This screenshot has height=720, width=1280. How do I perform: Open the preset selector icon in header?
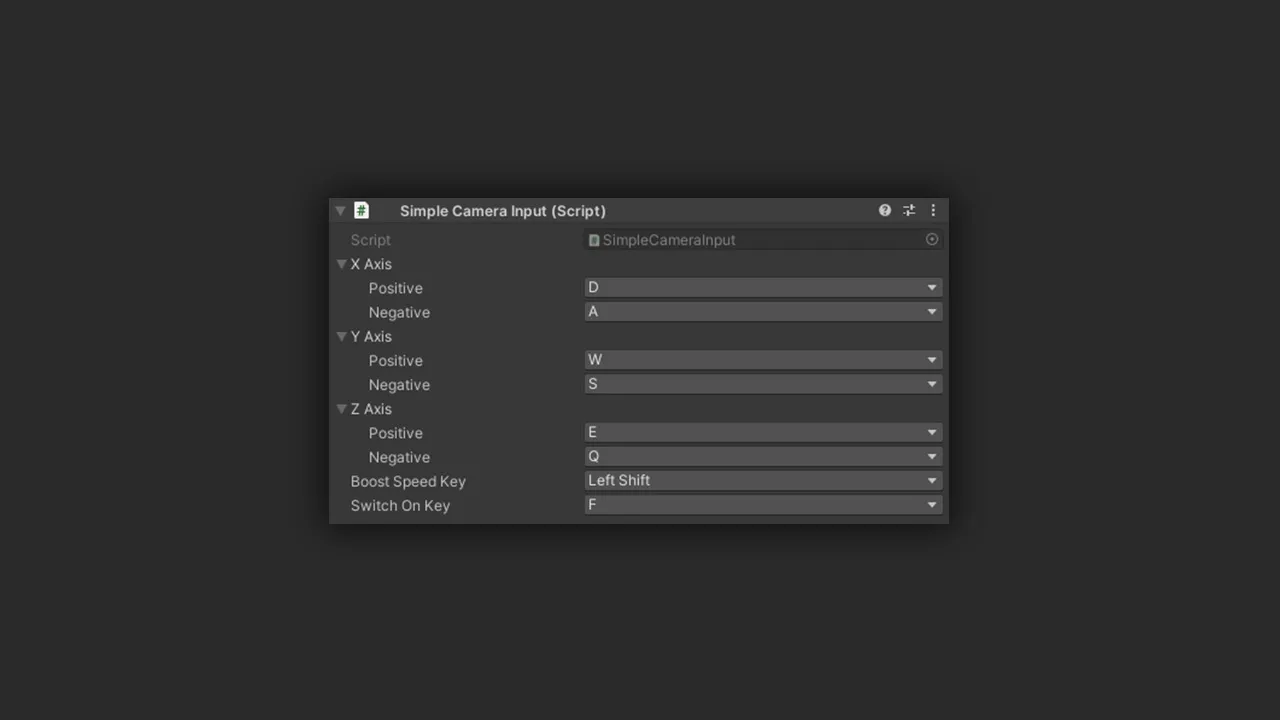click(909, 211)
